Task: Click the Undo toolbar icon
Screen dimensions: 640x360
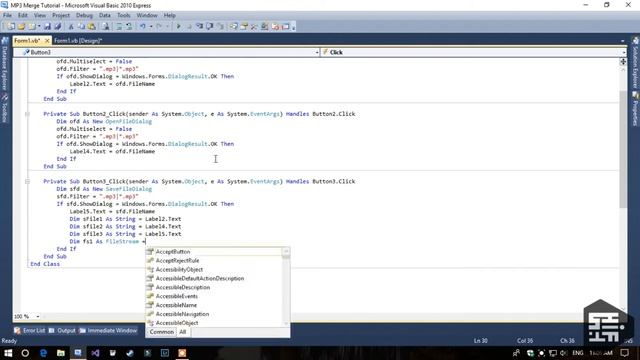Action: (142, 27)
